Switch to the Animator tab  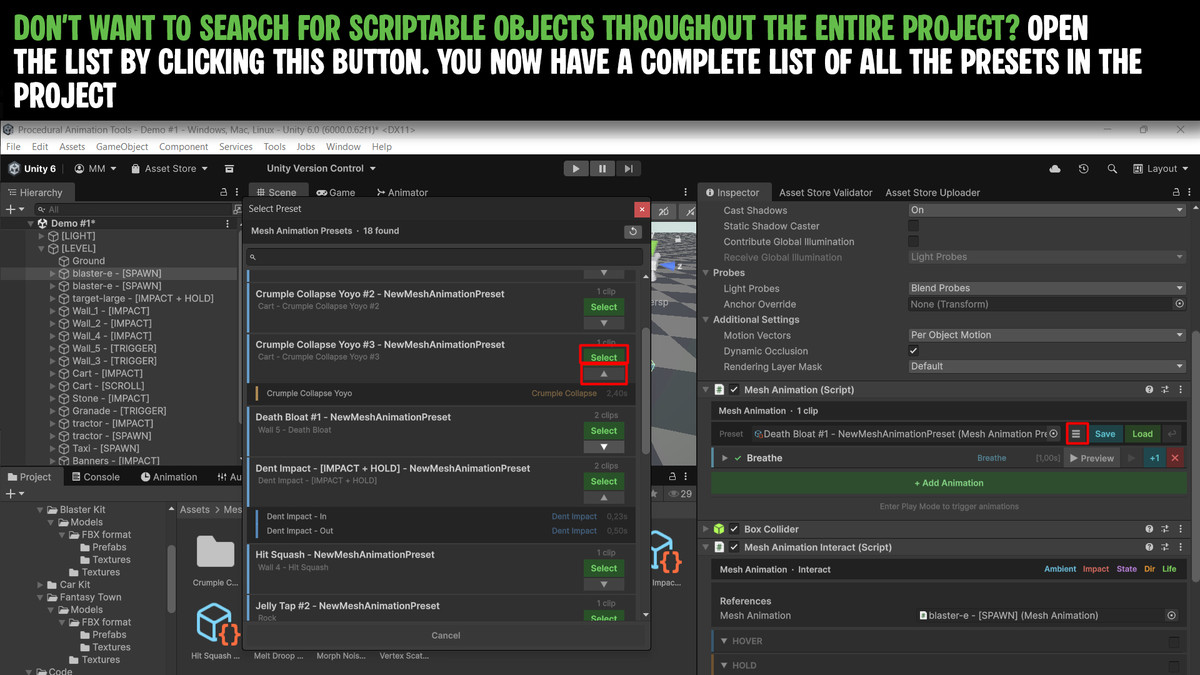[402, 192]
